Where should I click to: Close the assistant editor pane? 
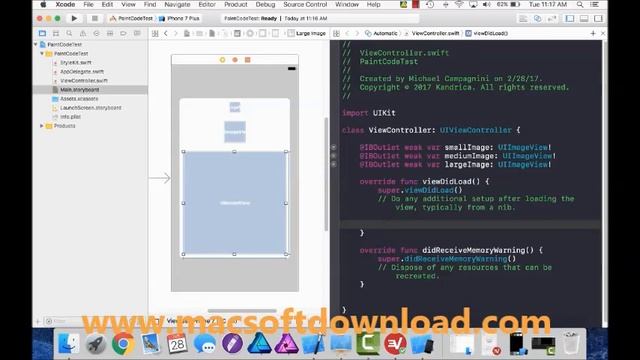[603, 33]
